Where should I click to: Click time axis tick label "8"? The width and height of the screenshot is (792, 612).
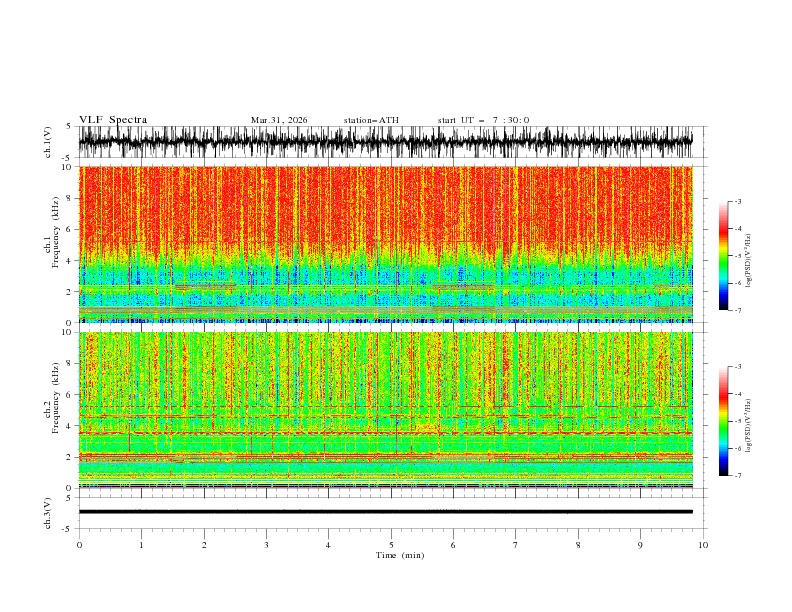(x=578, y=545)
